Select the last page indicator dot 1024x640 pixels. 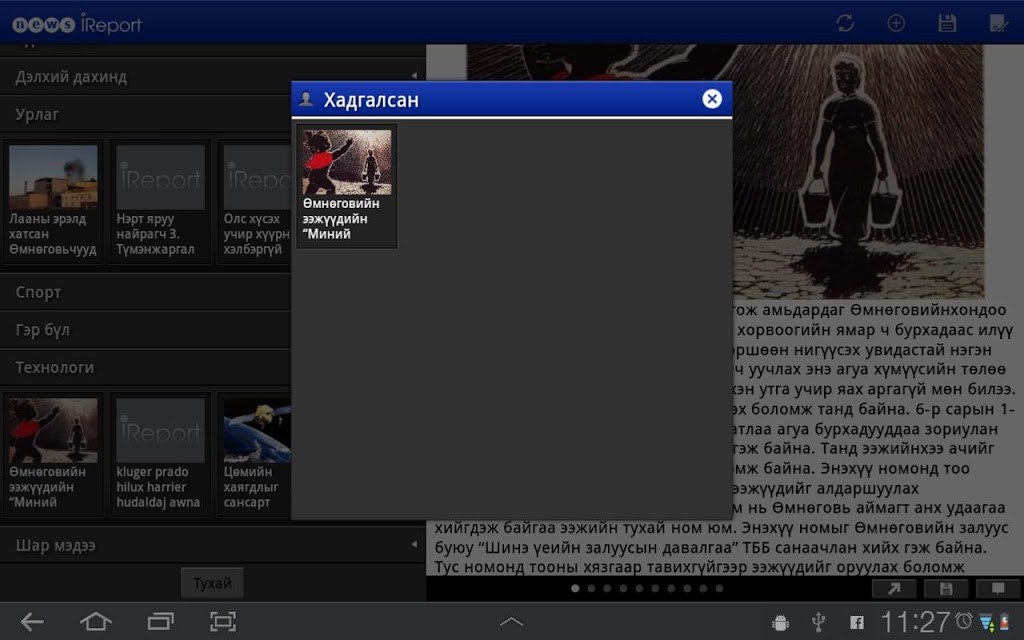(719, 588)
